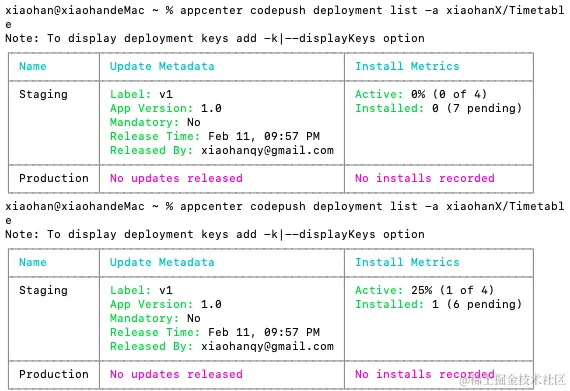The height and width of the screenshot is (391, 570).
Task: Select "Staging" cell in the upper table
Action: [43, 94]
